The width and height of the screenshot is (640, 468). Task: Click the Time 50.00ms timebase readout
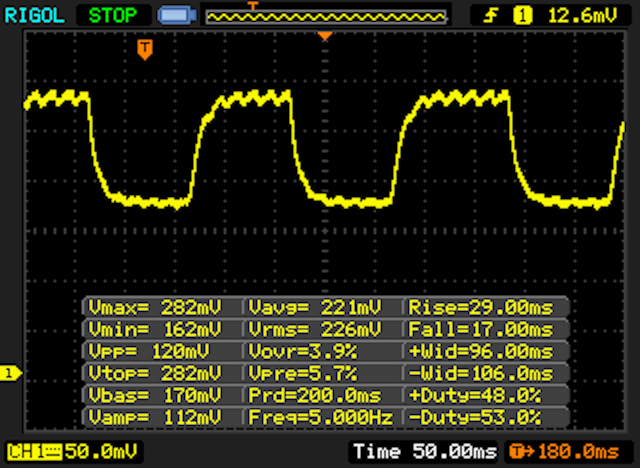point(425,452)
